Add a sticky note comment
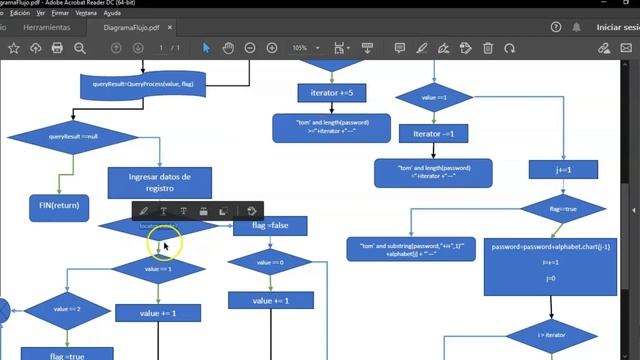640x360 pixels. coord(400,48)
